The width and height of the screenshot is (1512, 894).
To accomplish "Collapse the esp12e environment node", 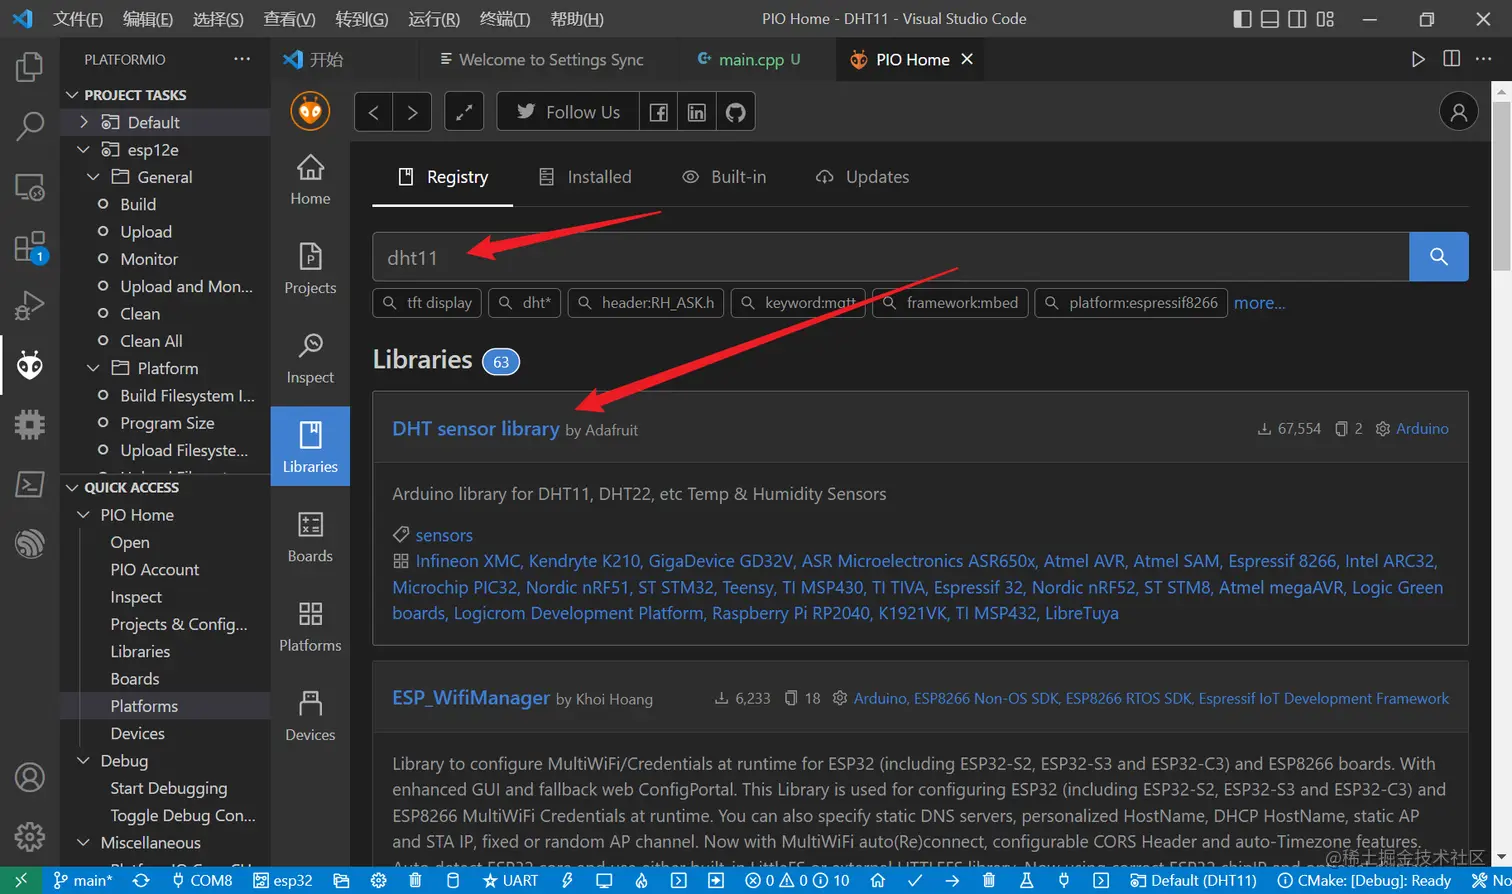I will tap(84, 150).
